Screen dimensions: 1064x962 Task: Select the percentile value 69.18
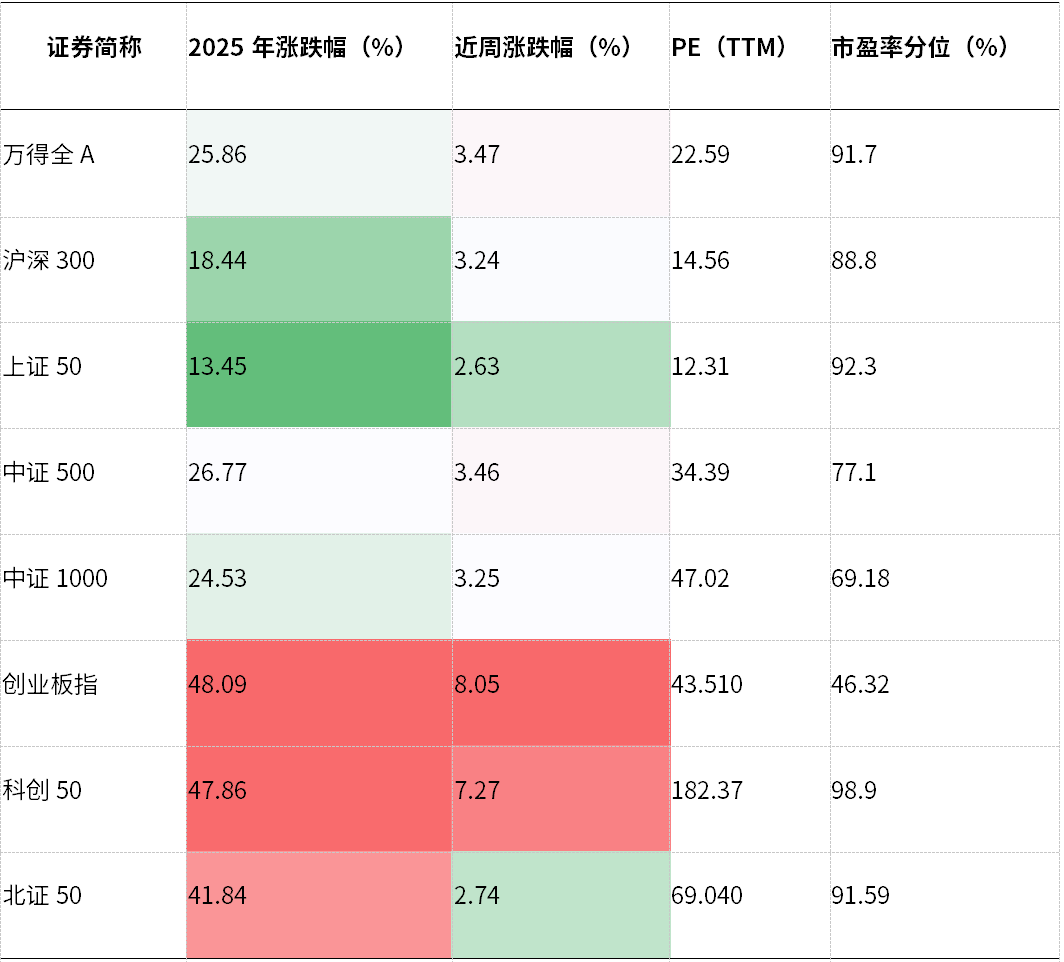click(x=860, y=579)
